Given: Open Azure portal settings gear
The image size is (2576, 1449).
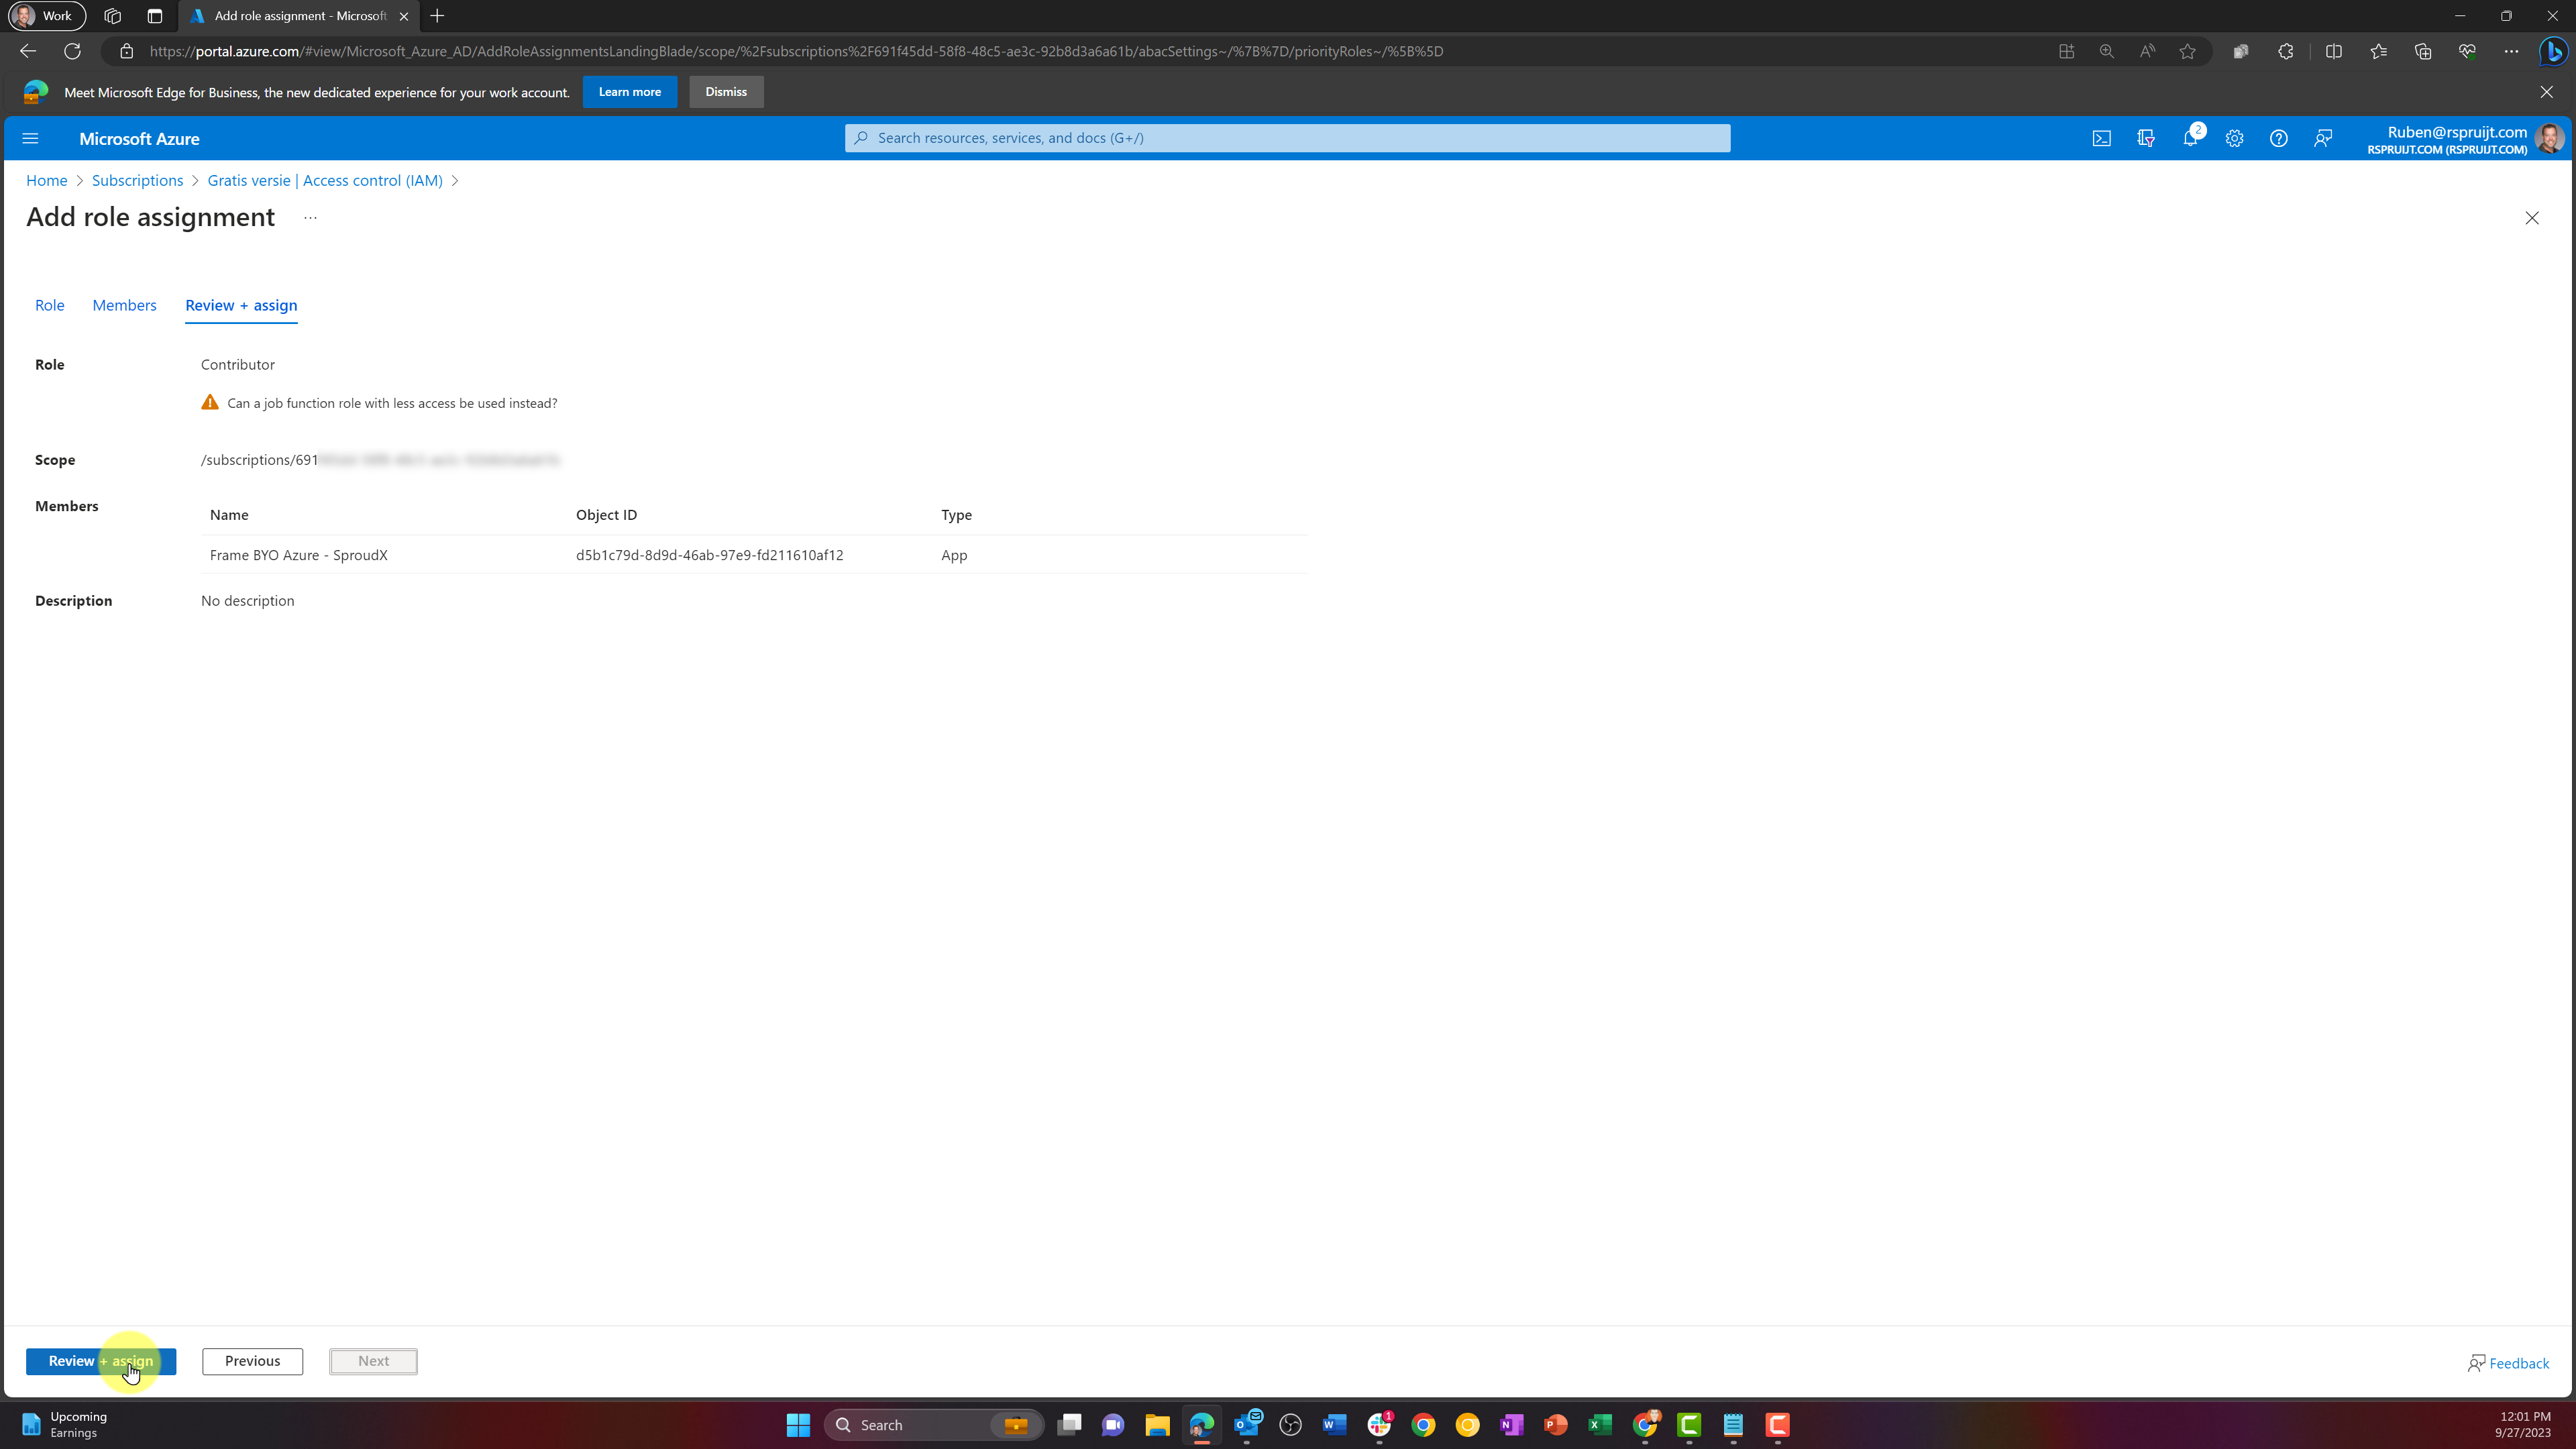Looking at the screenshot, I should coord(2234,139).
